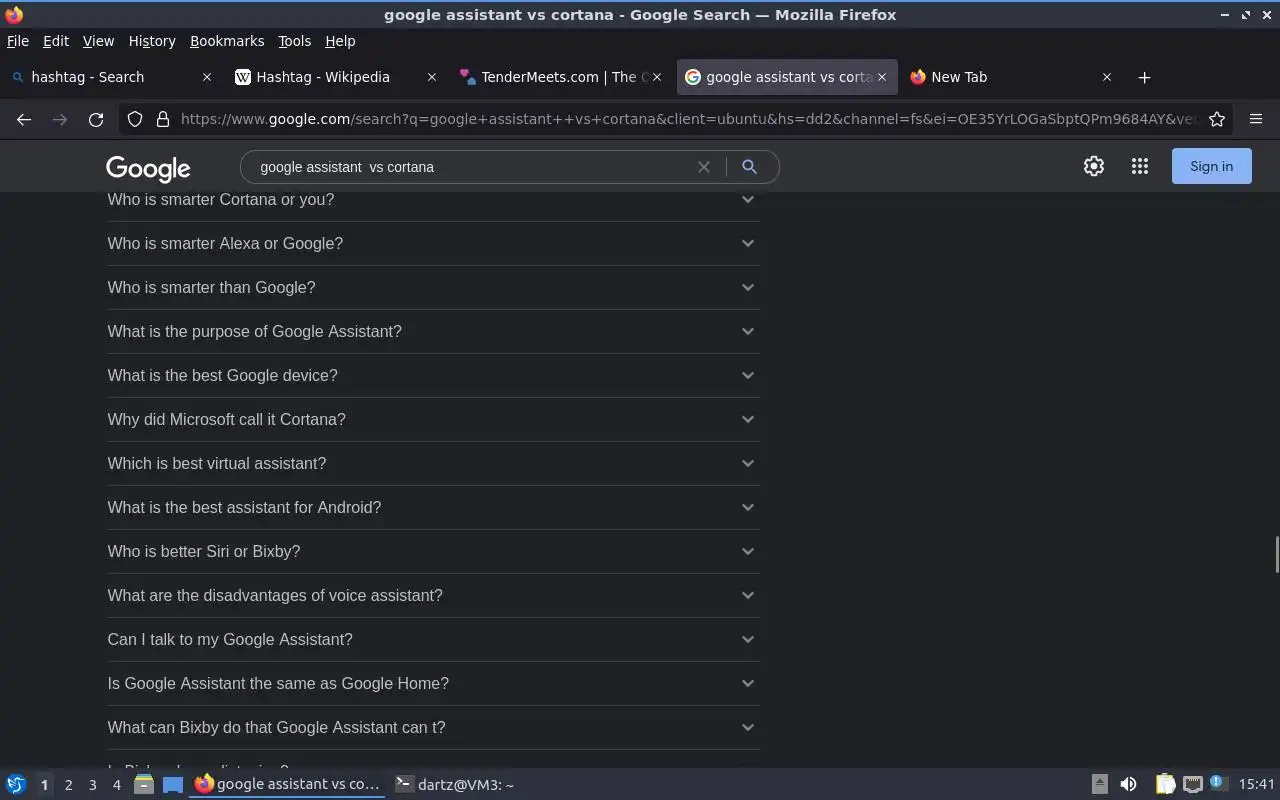Go to the Google home logo
This screenshot has height=800, width=1280.
tap(148, 169)
